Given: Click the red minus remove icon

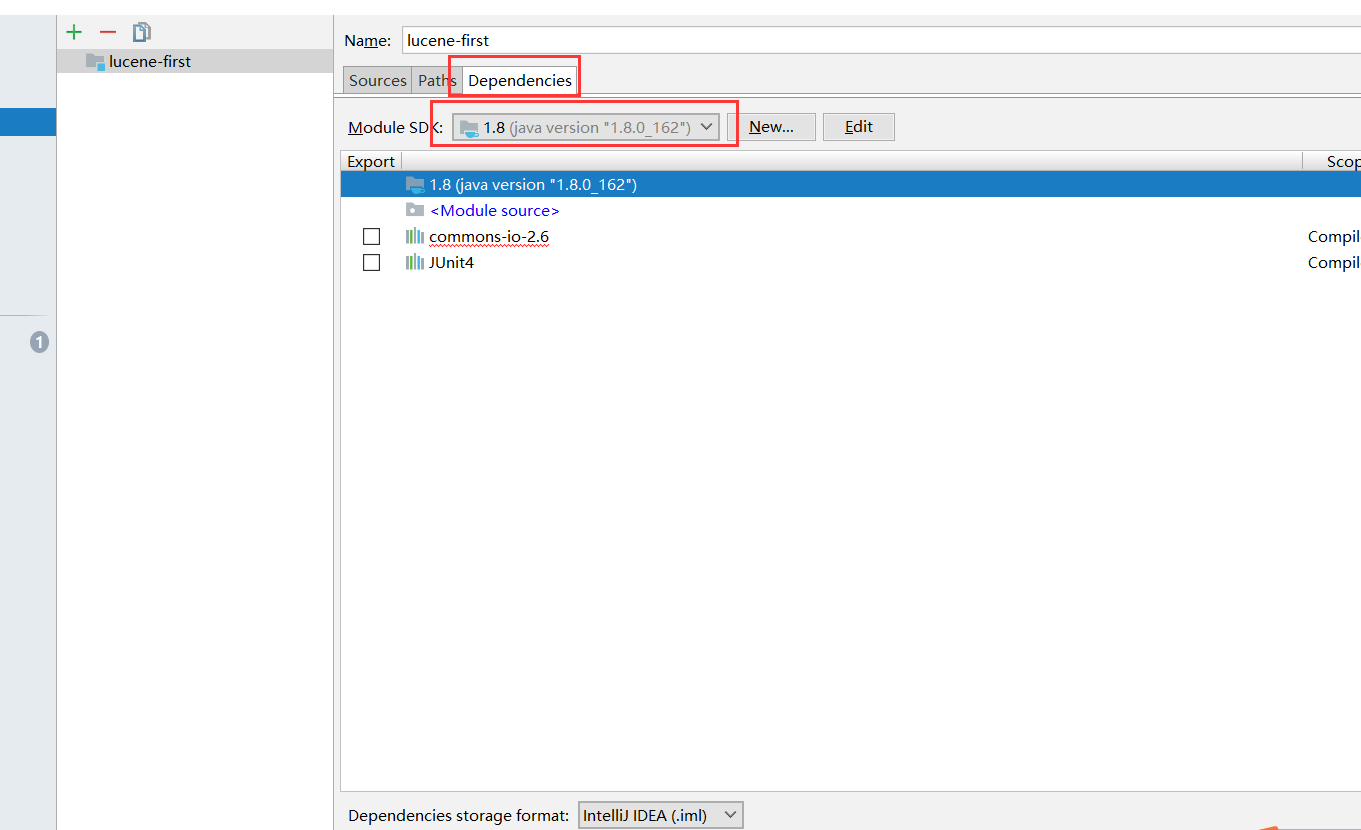Looking at the screenshot, I should pos(107,31).
